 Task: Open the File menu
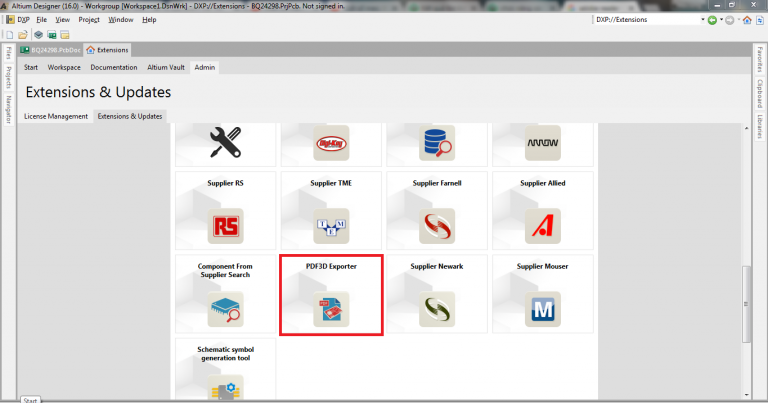click(42, 20)
